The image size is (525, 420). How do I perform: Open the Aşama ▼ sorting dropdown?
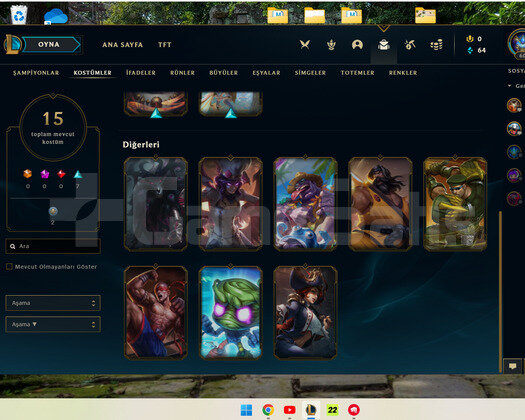(x=53, y=325)
